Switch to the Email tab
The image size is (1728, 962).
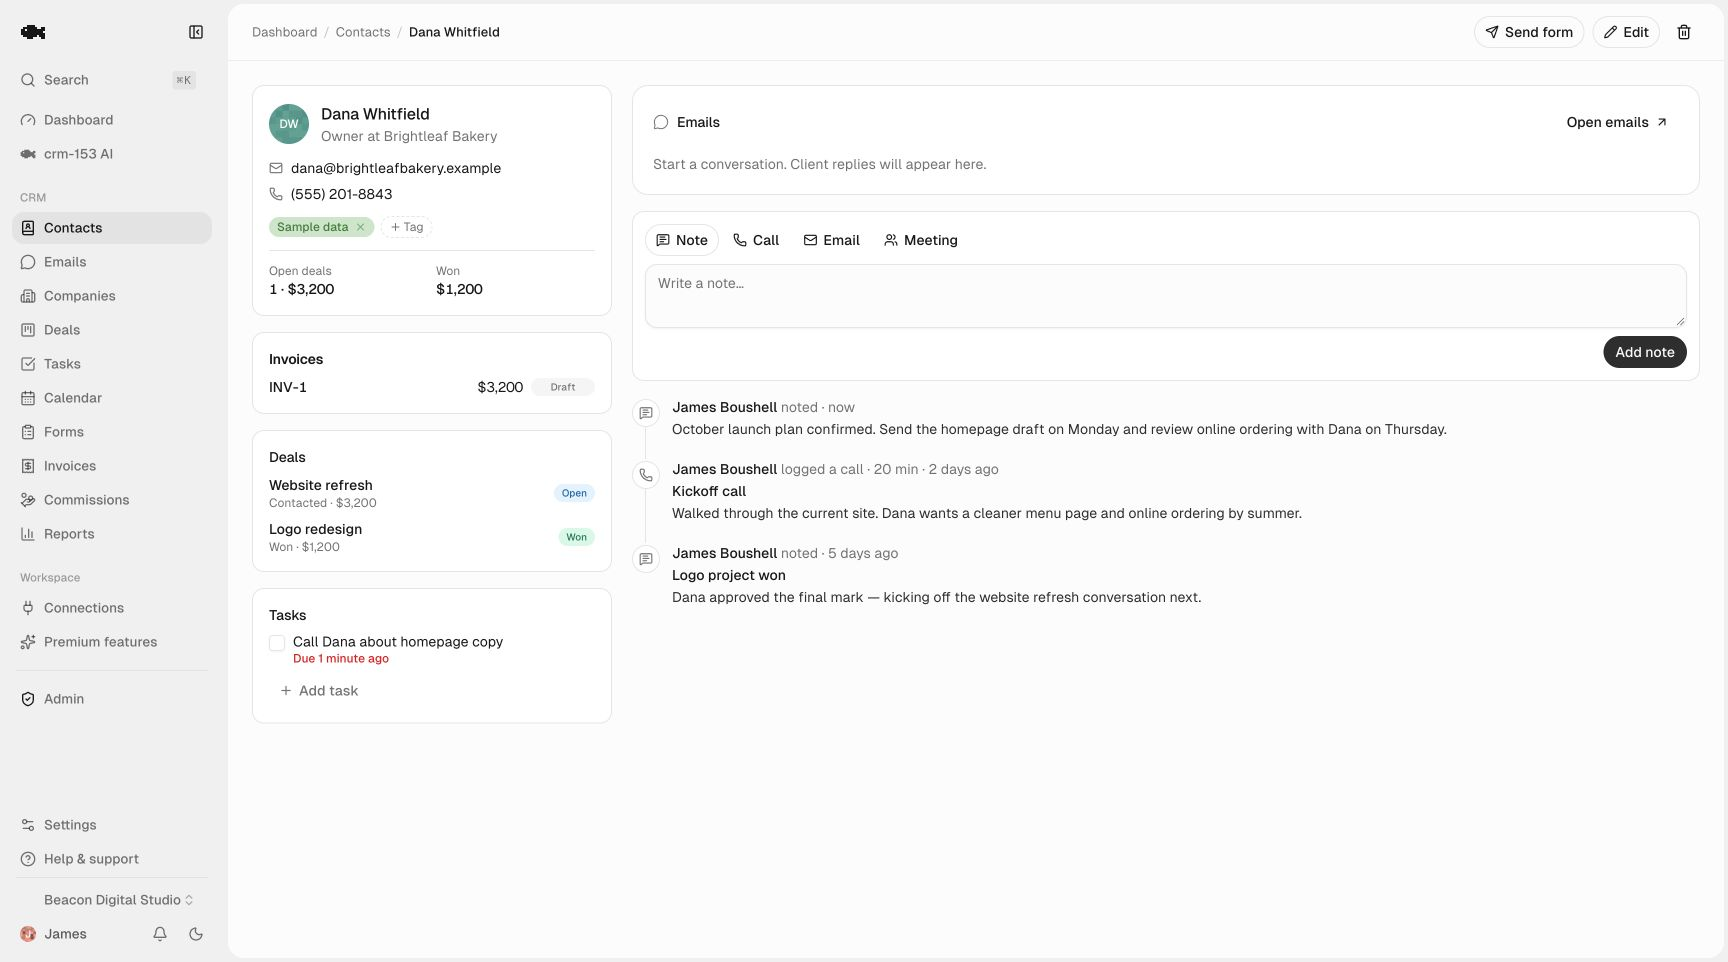831,240
